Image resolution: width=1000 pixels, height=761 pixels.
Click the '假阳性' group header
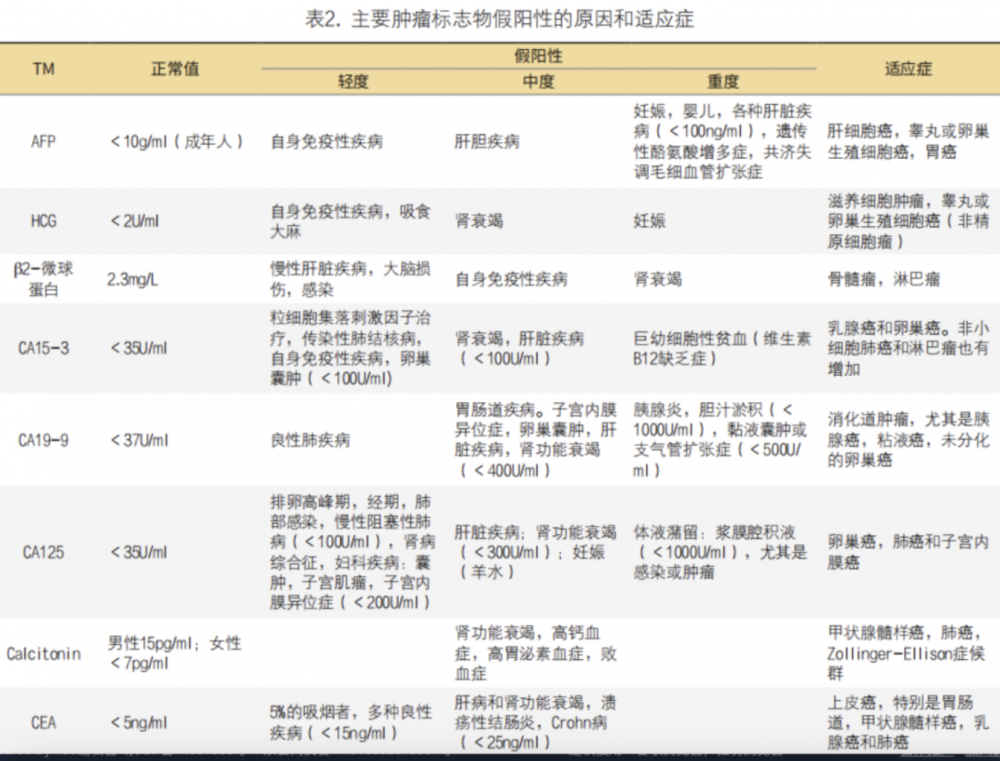(538, 56)
